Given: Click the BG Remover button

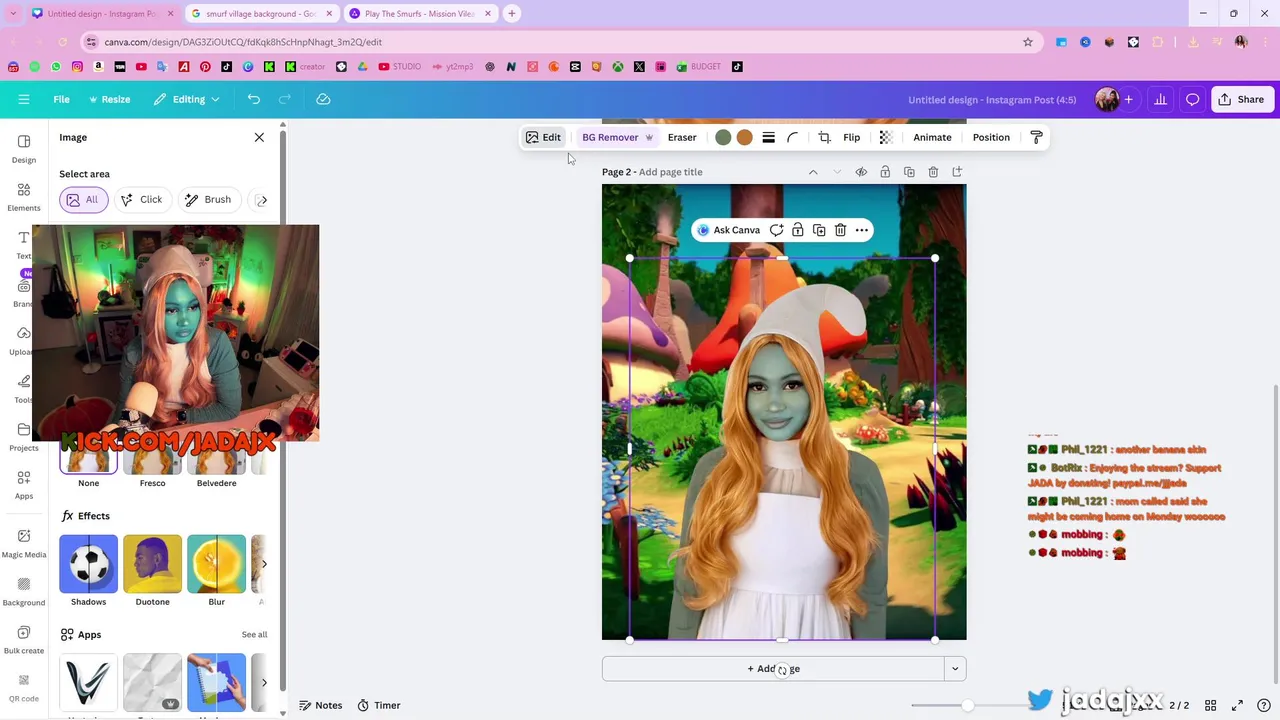Looking at the screenshot, I should pos(616,137).
